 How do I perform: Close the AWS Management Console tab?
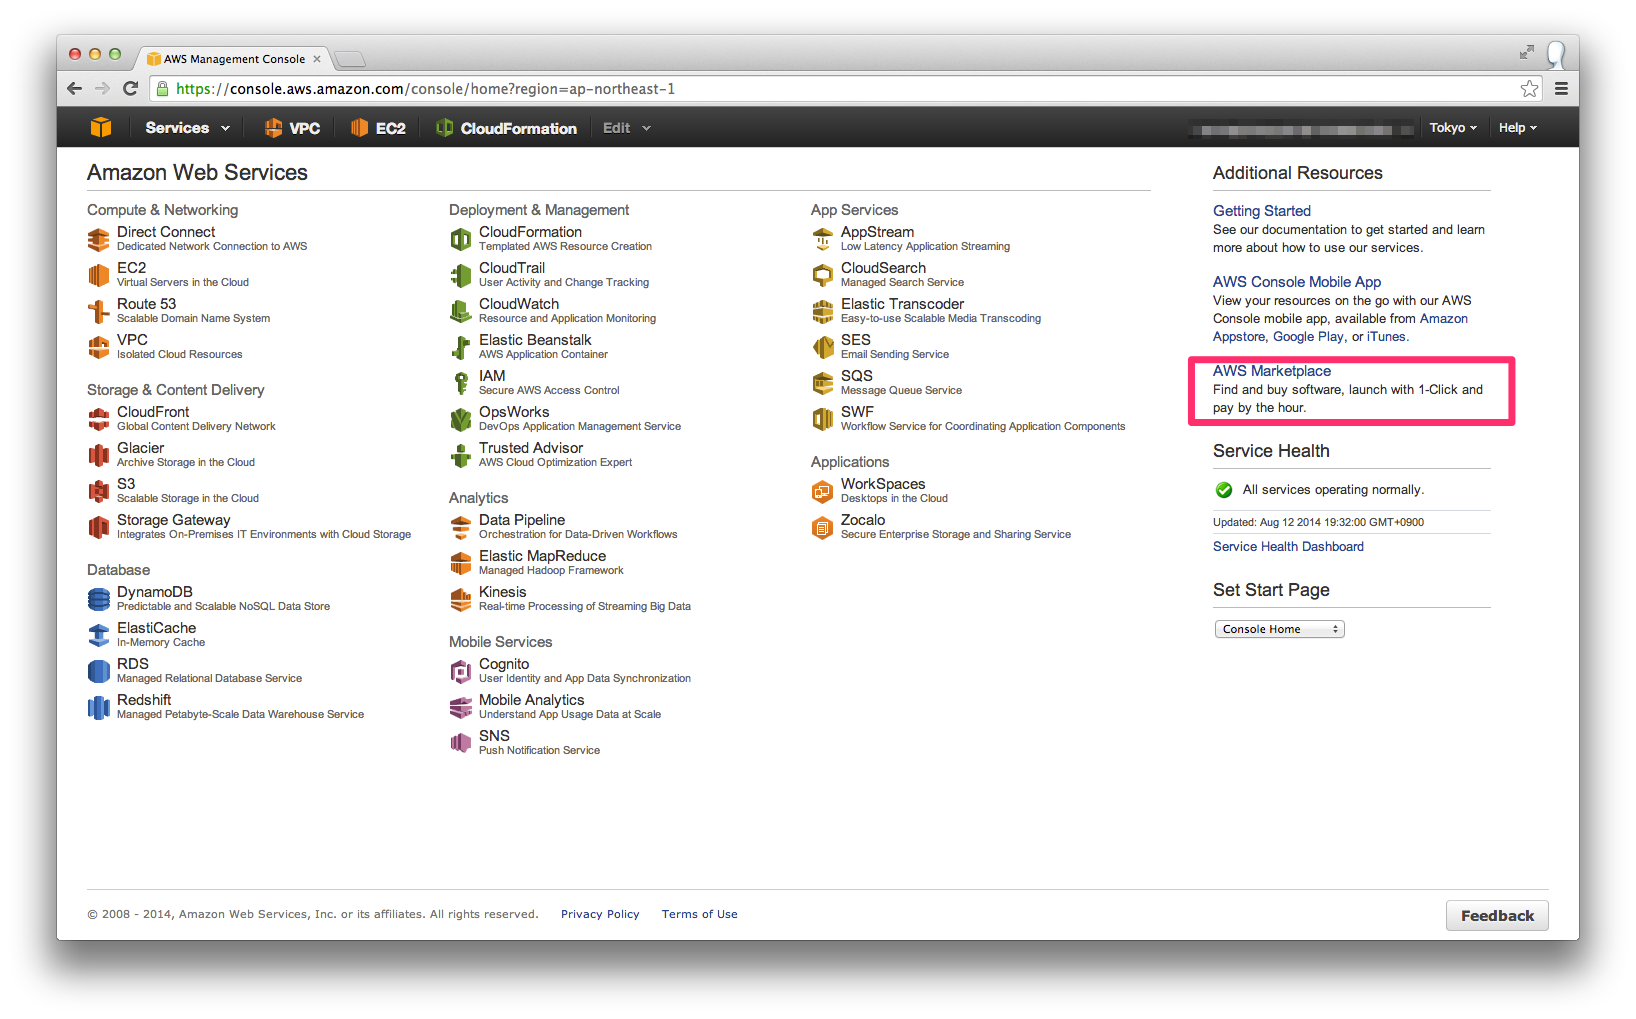(x=317, y=59)
